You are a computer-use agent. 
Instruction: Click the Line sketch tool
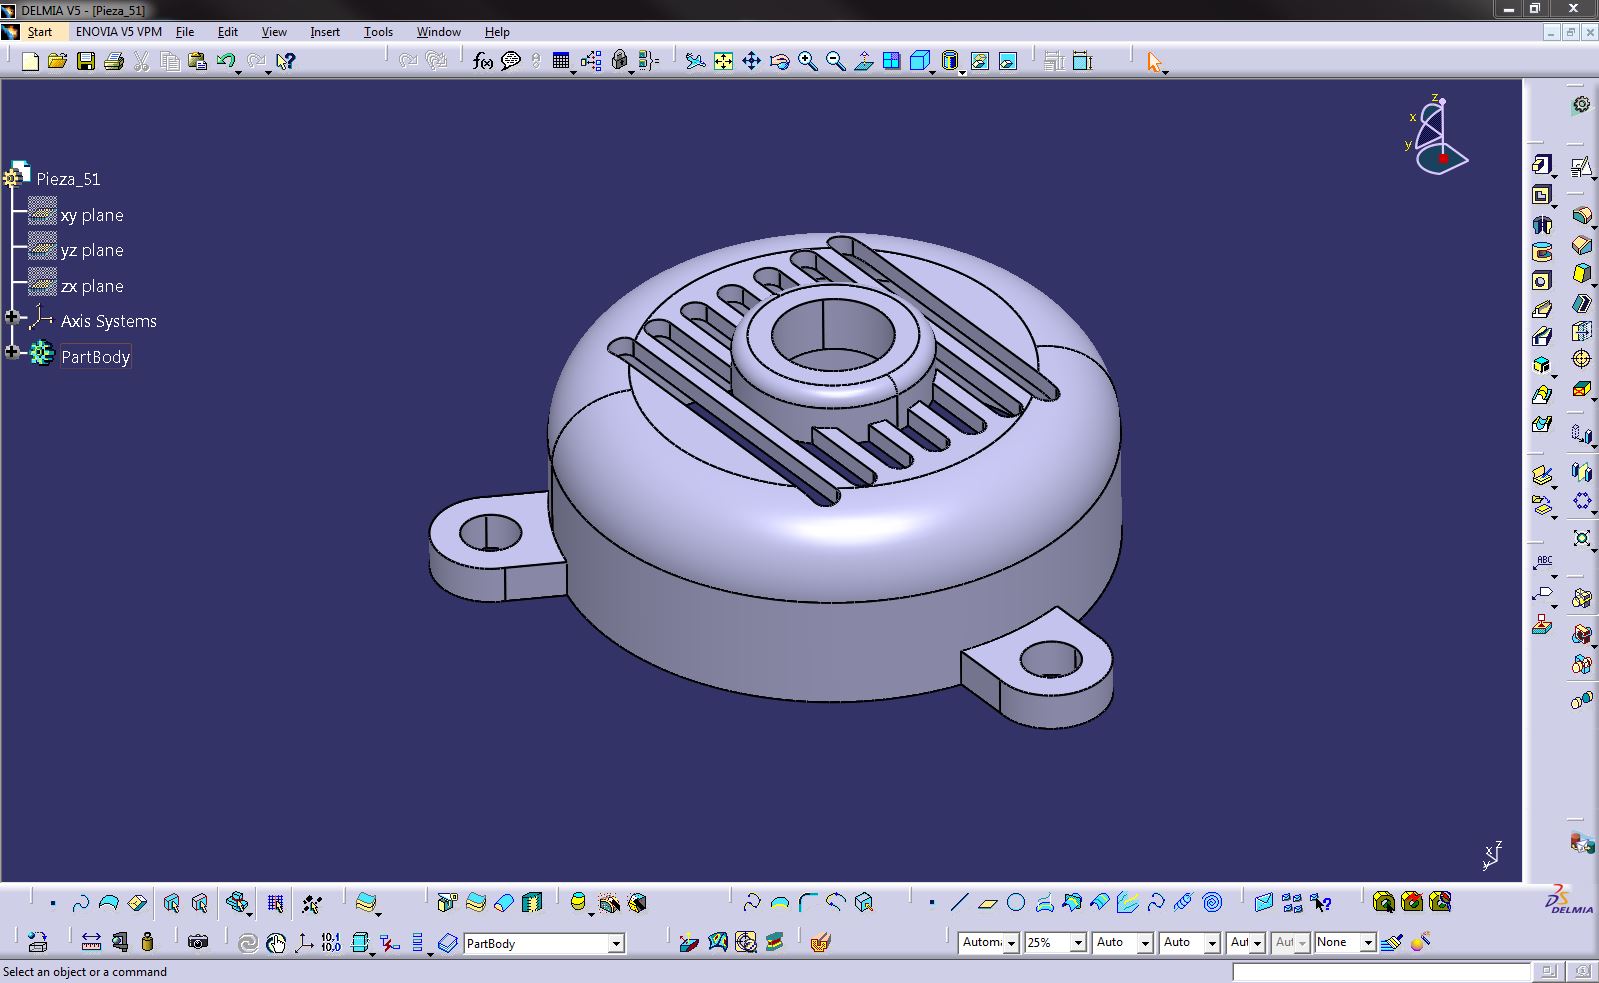pos(959,903)
